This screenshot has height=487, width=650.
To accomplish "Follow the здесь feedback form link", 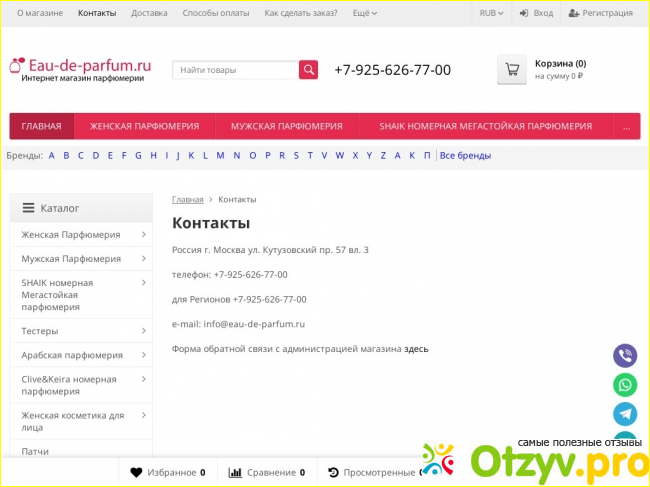I will click(416, 350).
